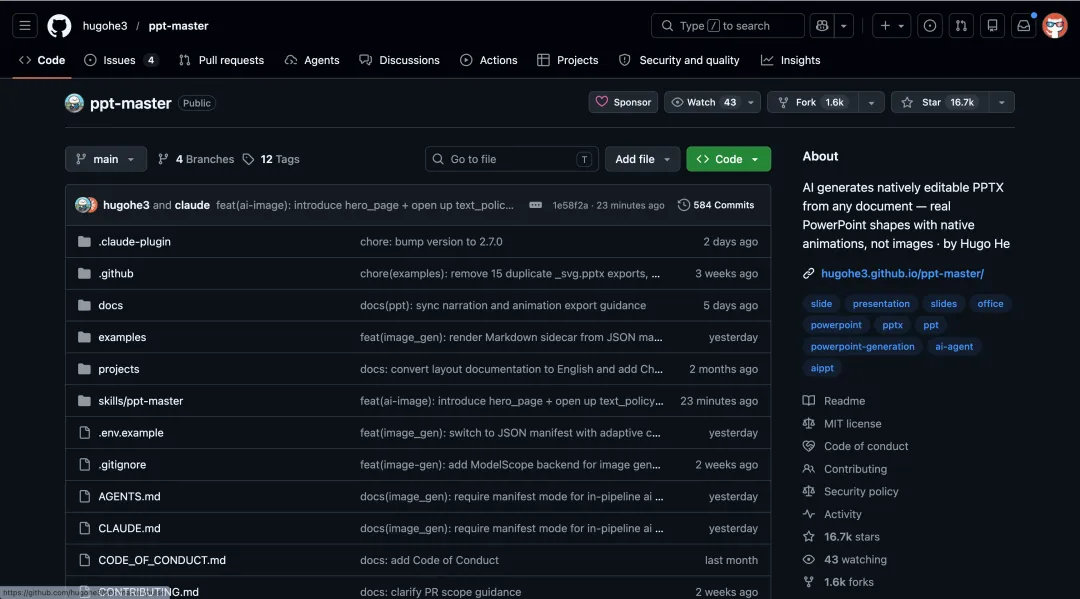
Task: Open pull requests icon in header
Action: pyautogui.click(x=961, y=25)
